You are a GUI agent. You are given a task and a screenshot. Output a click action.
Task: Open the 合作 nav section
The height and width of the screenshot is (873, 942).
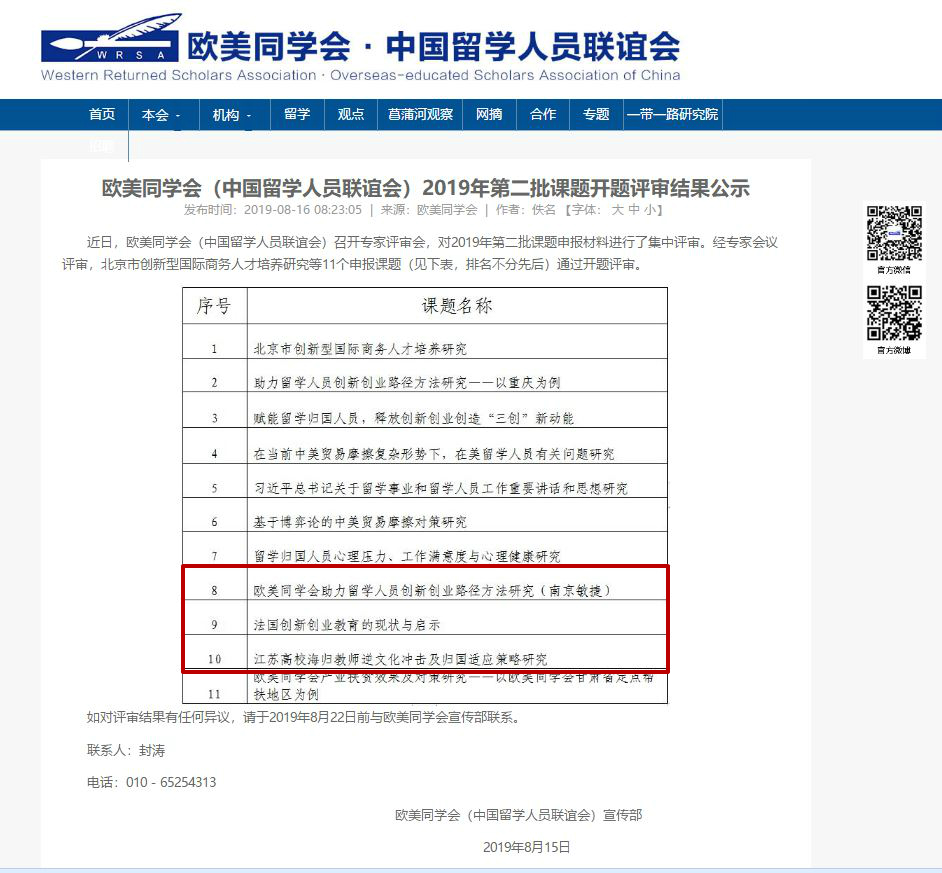tap(542, 114)
